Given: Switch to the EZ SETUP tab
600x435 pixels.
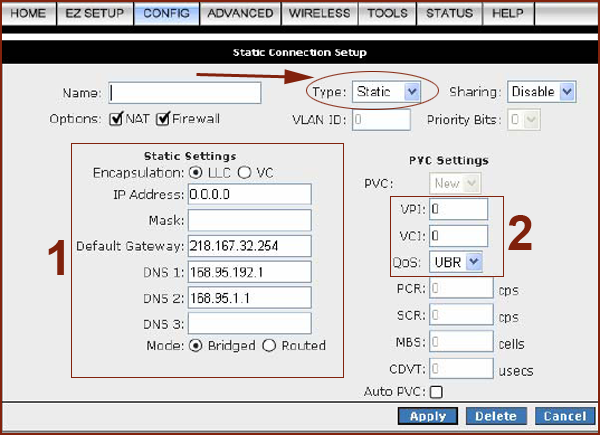Looking at the screenshot, I should click(95, 14).
